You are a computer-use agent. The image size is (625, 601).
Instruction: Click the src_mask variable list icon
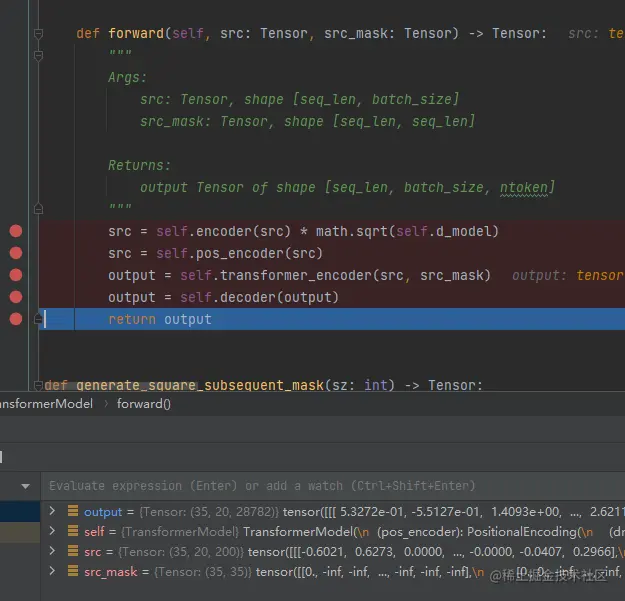click(73, 571)
